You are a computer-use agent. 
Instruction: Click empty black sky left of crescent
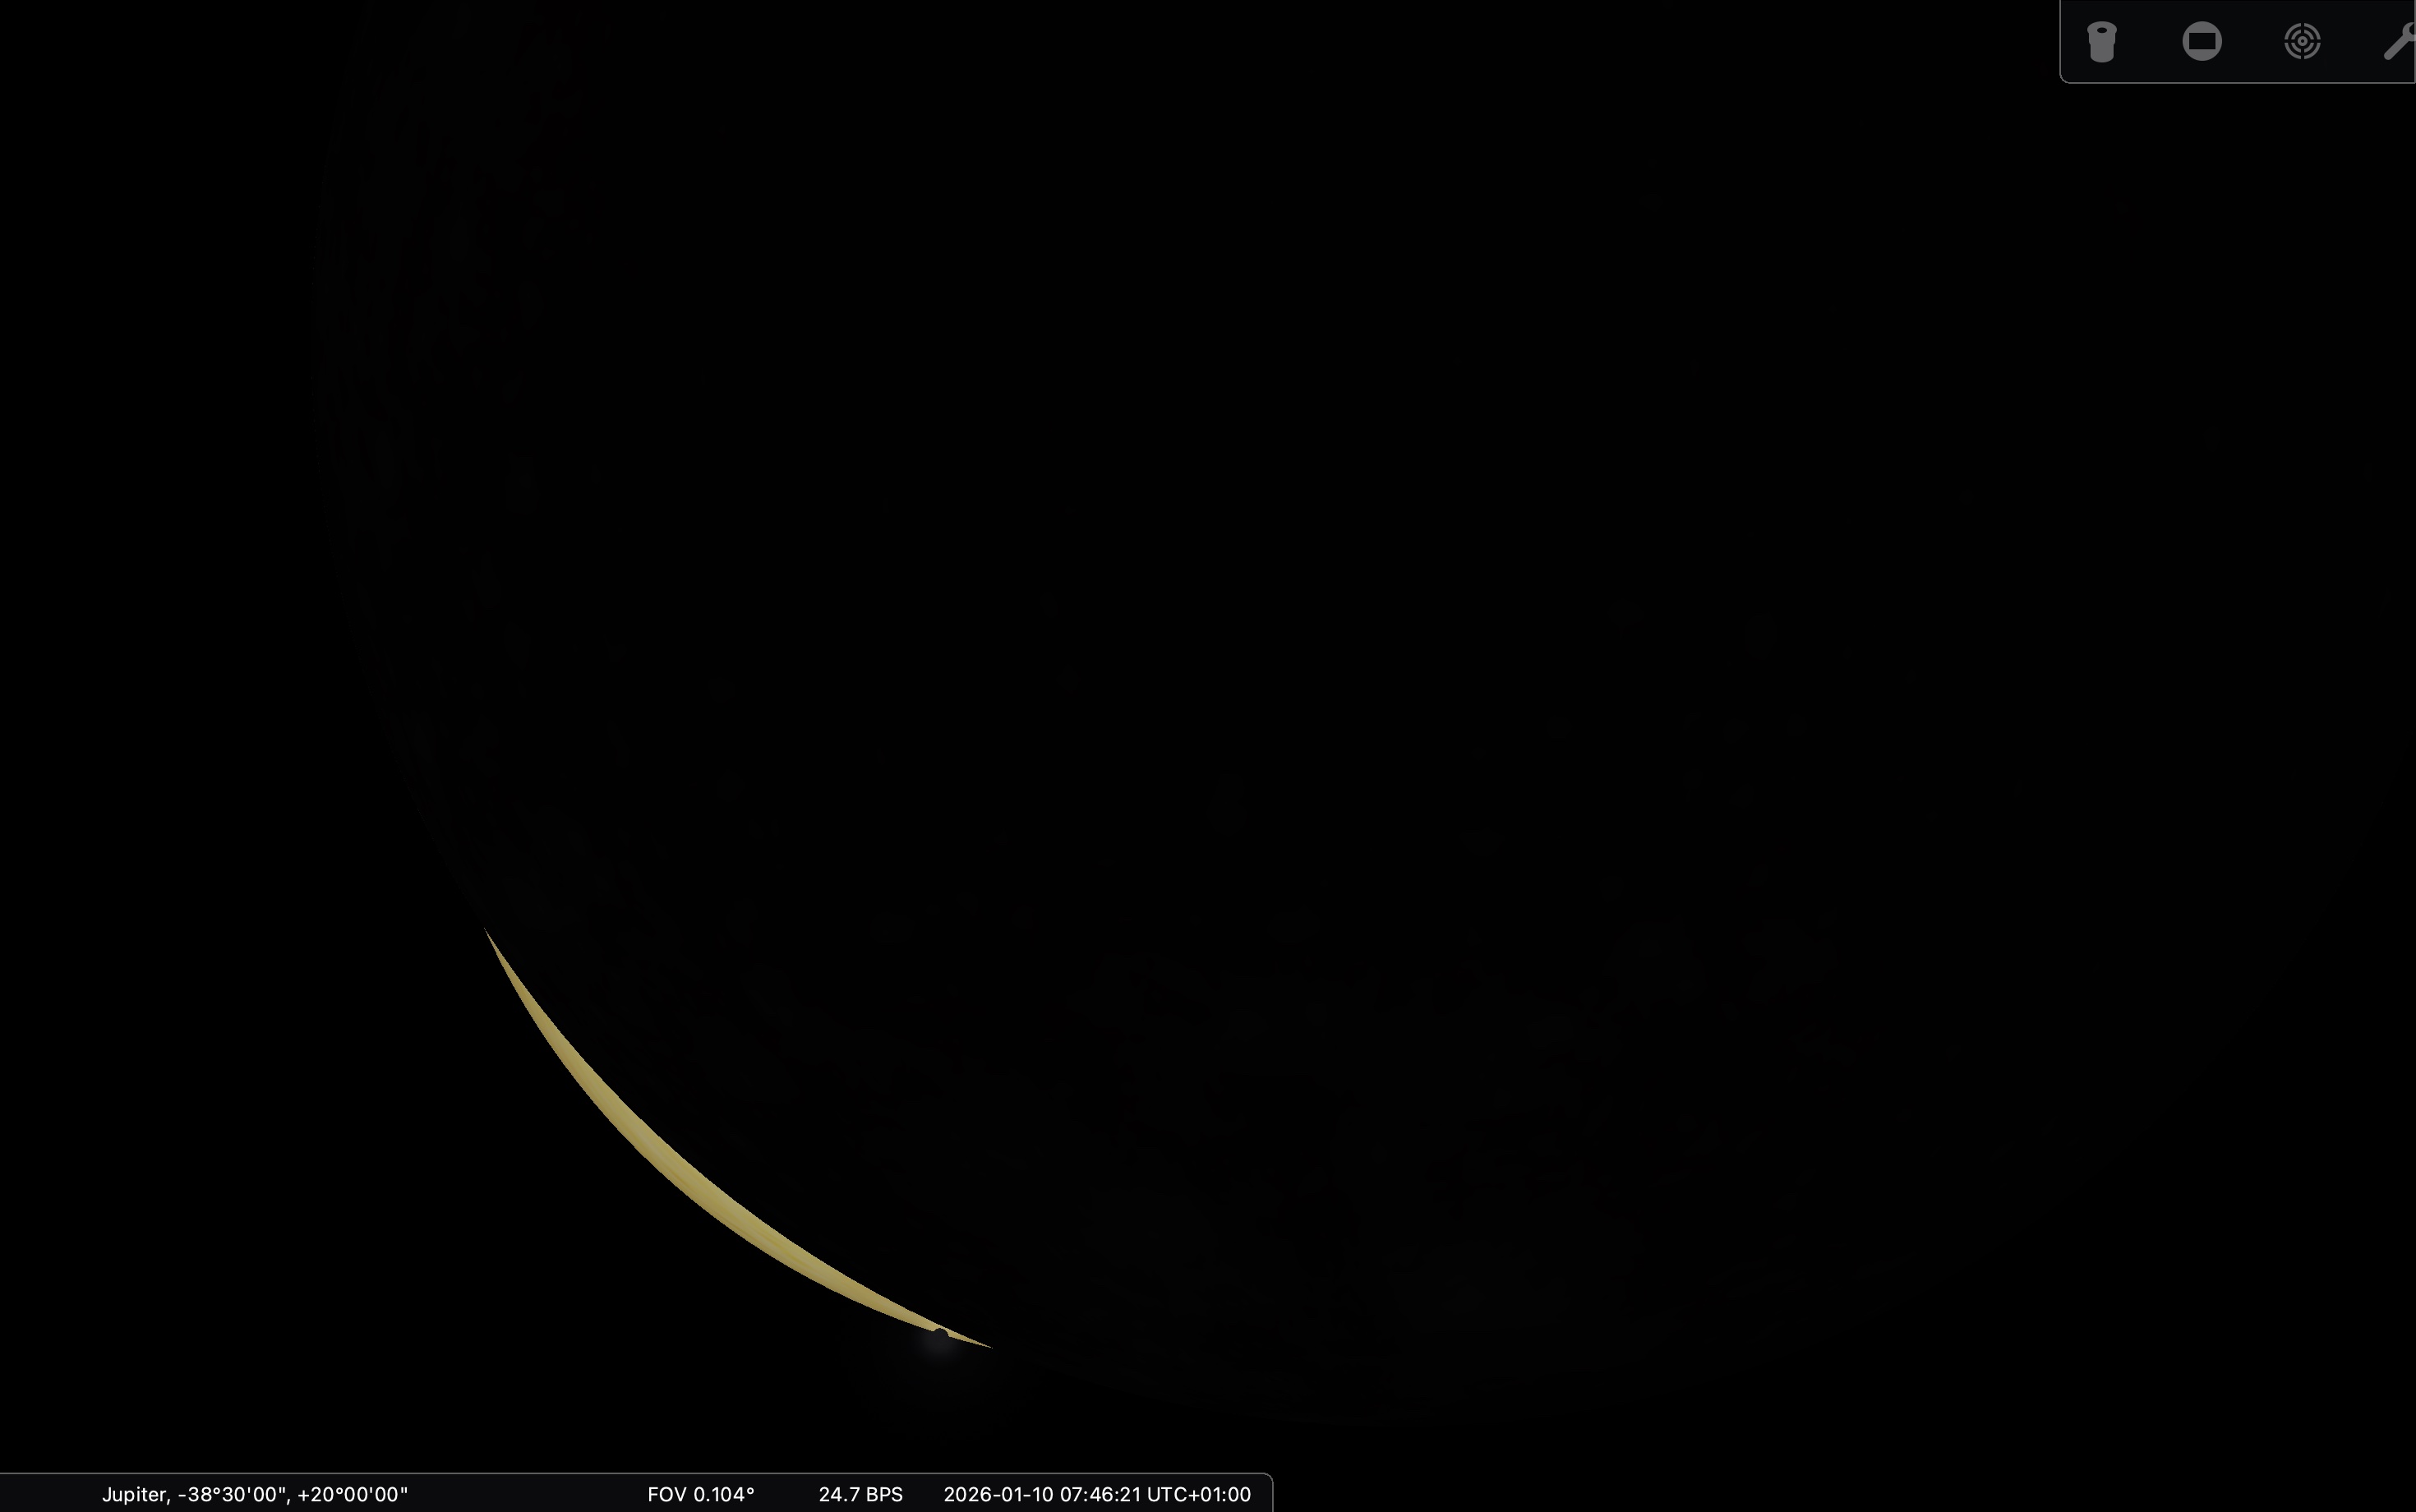tap(250, 1150)
